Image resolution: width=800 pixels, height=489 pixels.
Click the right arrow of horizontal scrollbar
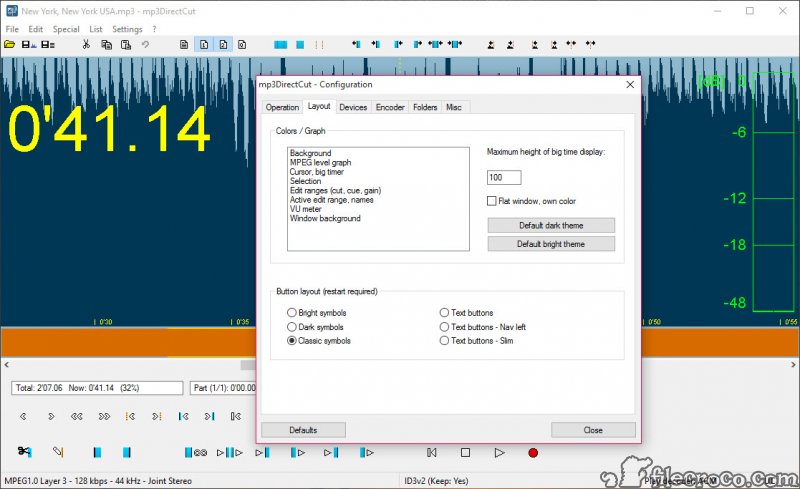click(793, 365)
